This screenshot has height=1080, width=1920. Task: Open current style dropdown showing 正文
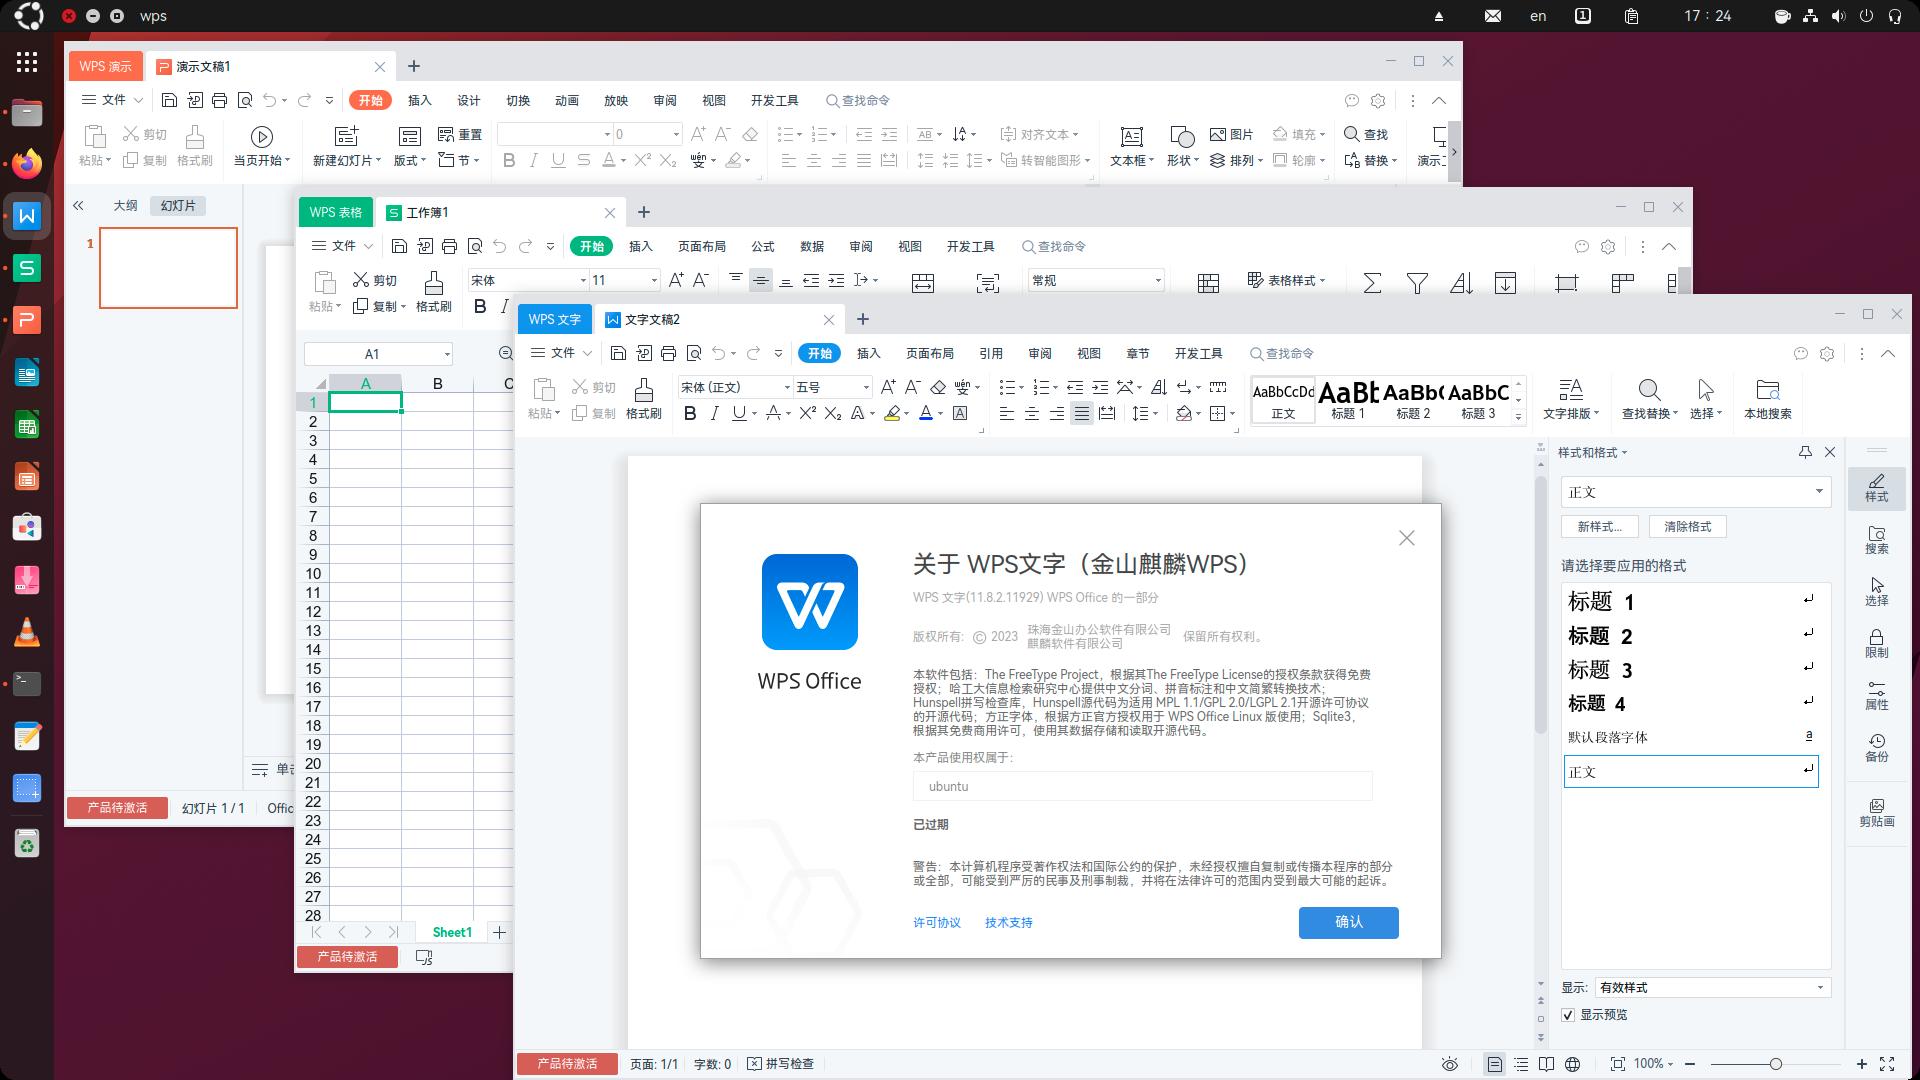pos(1819,491)
